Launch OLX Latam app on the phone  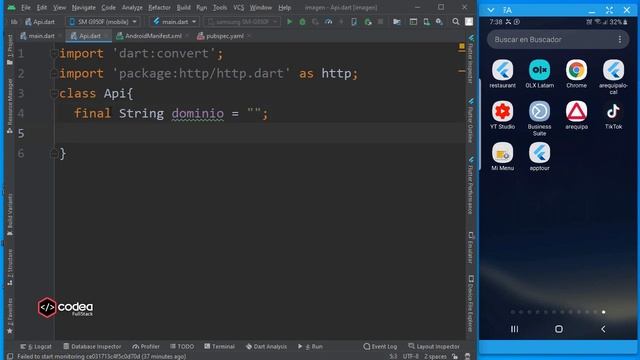pos(539,73)
